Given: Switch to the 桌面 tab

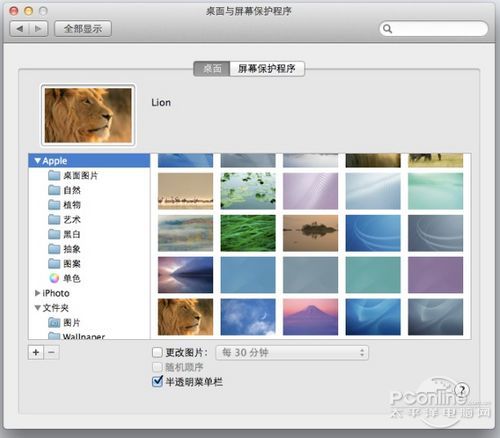Looking at the screenshot, I should pos(212,69).
